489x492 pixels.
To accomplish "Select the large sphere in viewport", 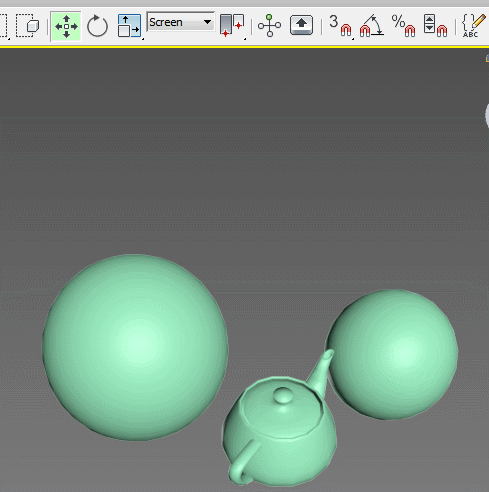I will pos(135,347).
